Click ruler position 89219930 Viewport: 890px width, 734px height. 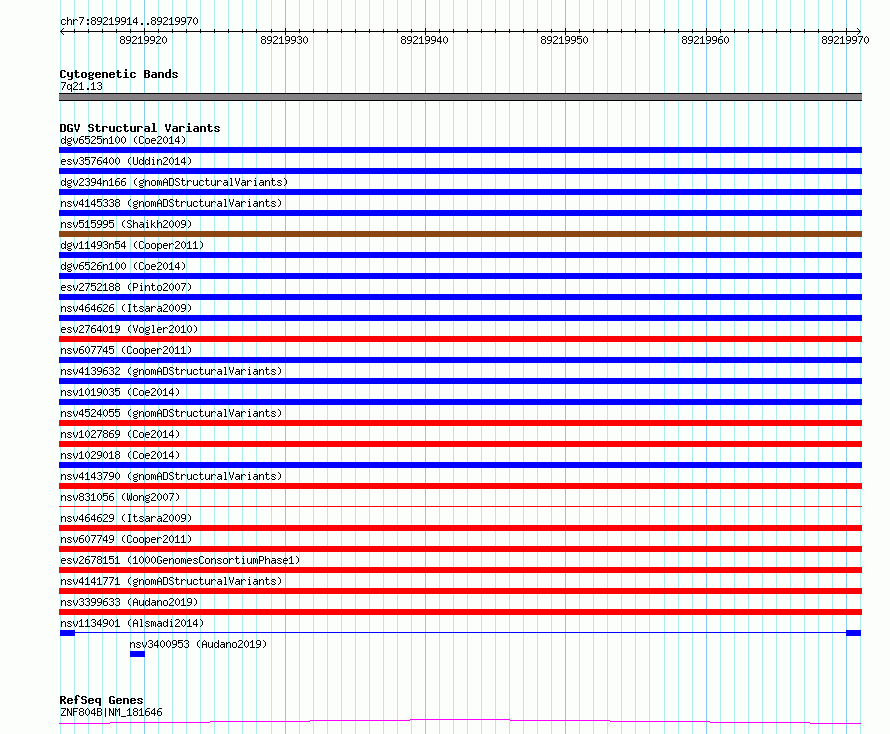pyautogui.click(x=284, y=40)
